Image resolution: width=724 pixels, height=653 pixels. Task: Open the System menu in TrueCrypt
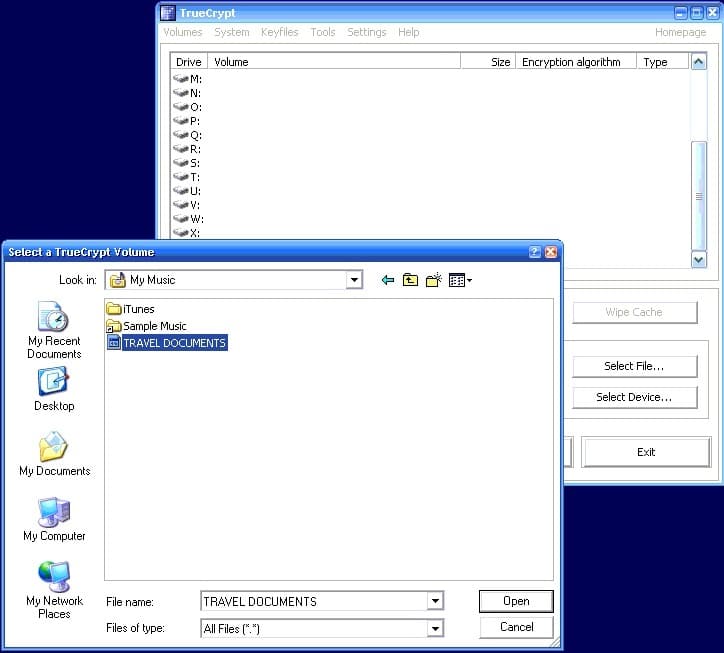(x=232, y=32)
